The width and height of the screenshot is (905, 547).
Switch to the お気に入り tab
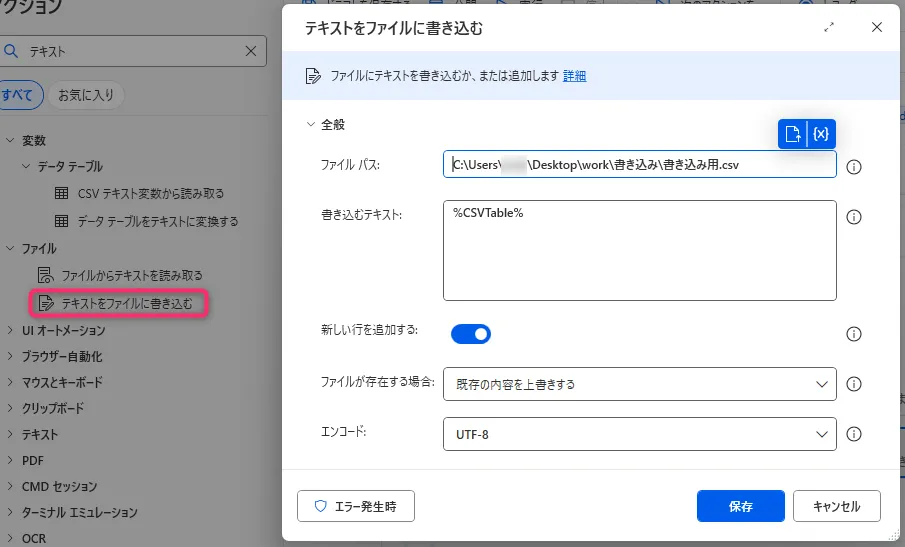point(85,96)
